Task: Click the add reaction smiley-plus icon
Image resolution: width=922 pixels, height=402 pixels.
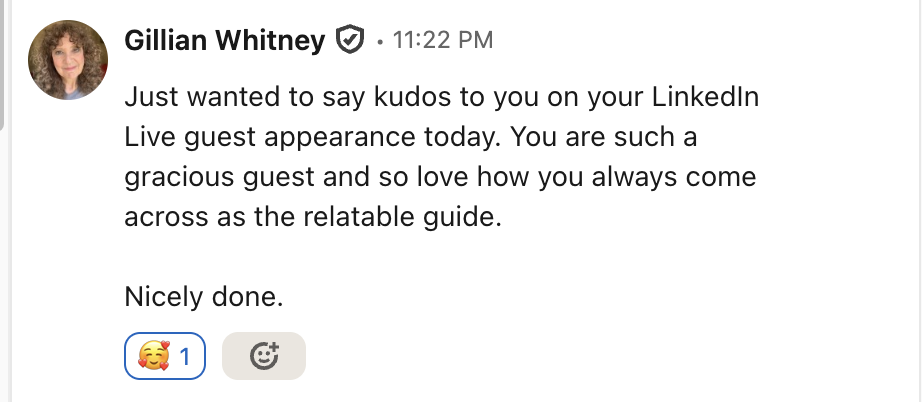Action: click(x=263, y=356)
